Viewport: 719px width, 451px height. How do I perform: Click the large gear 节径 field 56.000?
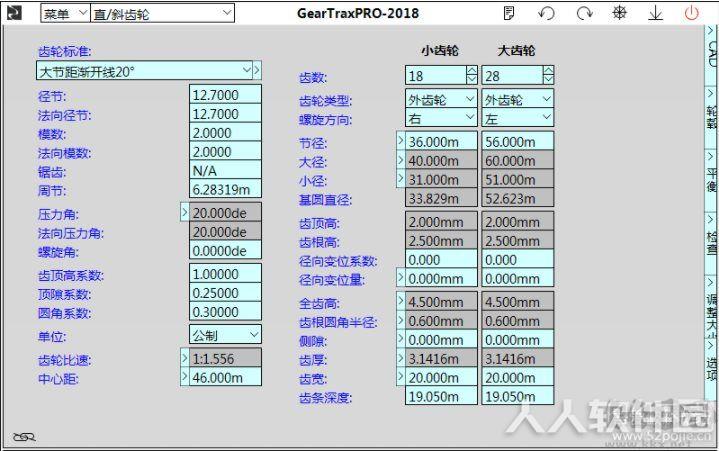[517, 141]
